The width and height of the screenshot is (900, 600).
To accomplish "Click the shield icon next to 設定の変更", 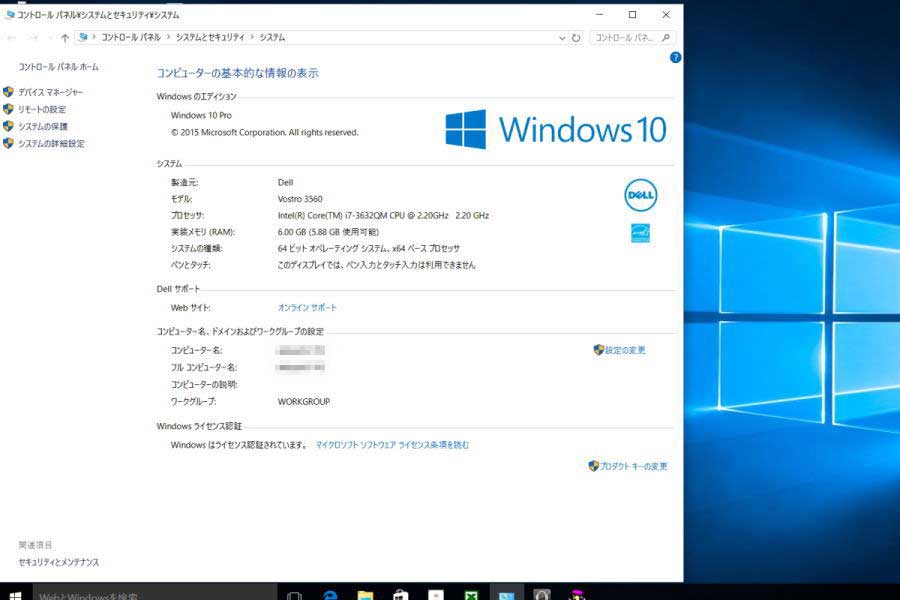I will (x=599, y=350).
